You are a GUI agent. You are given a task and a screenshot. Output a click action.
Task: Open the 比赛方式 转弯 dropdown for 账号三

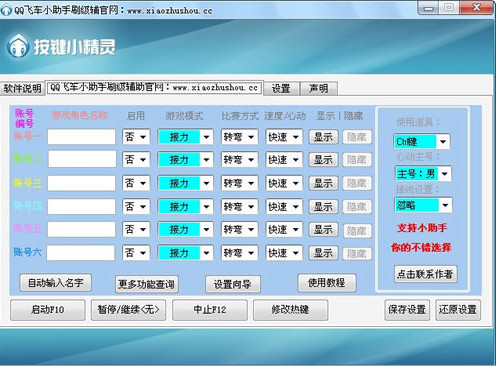pyautogui.click(x=239, y=183)
